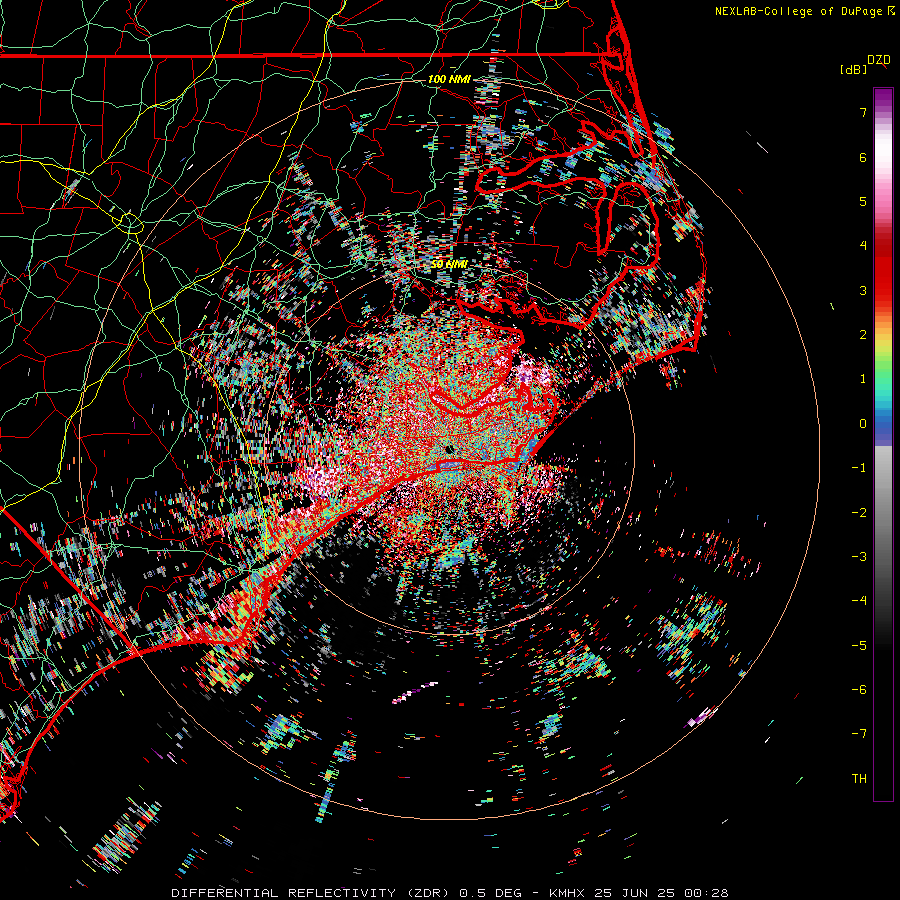Select the -3 dB scale label
The width and height of the screenshot is (900, 900).
click(x=859, y=557)
